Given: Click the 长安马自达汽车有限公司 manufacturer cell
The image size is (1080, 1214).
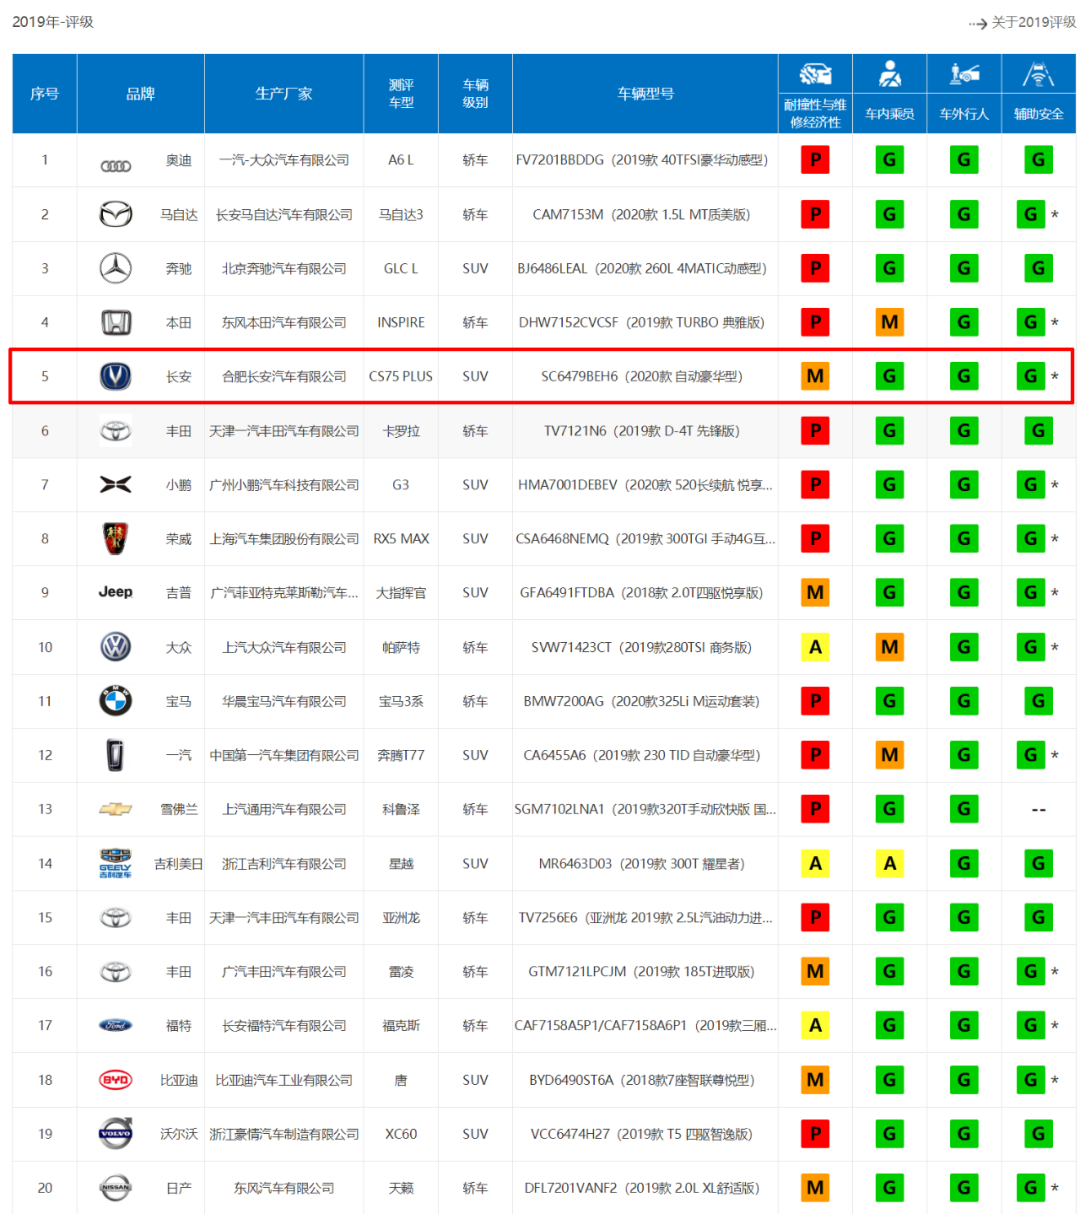Looking at the screenshot, I should tap(284, 214).
